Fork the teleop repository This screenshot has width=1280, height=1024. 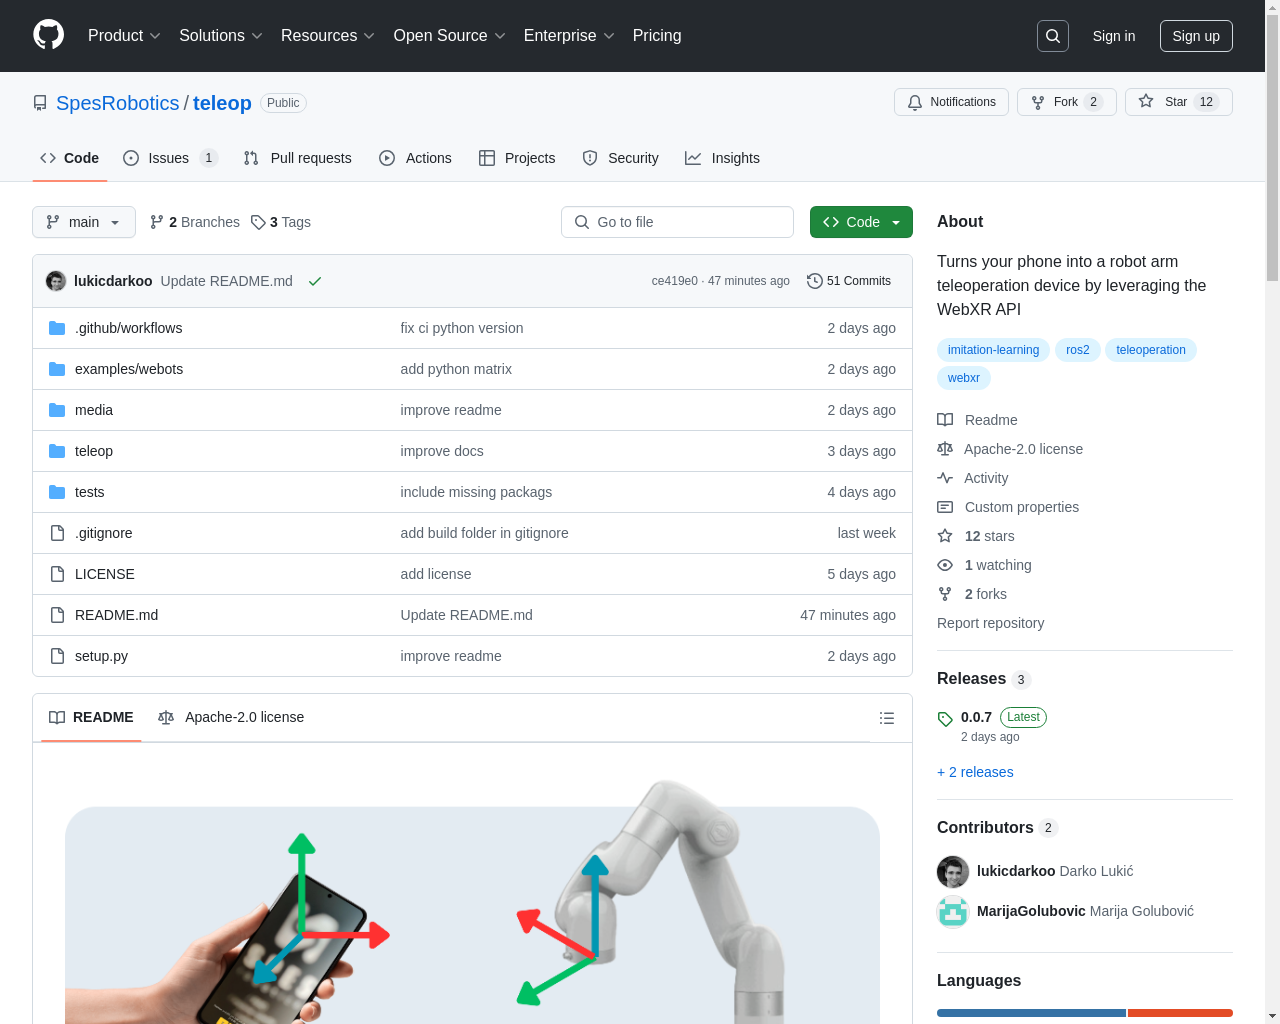pyautogui.click(x=1066, y=102)
